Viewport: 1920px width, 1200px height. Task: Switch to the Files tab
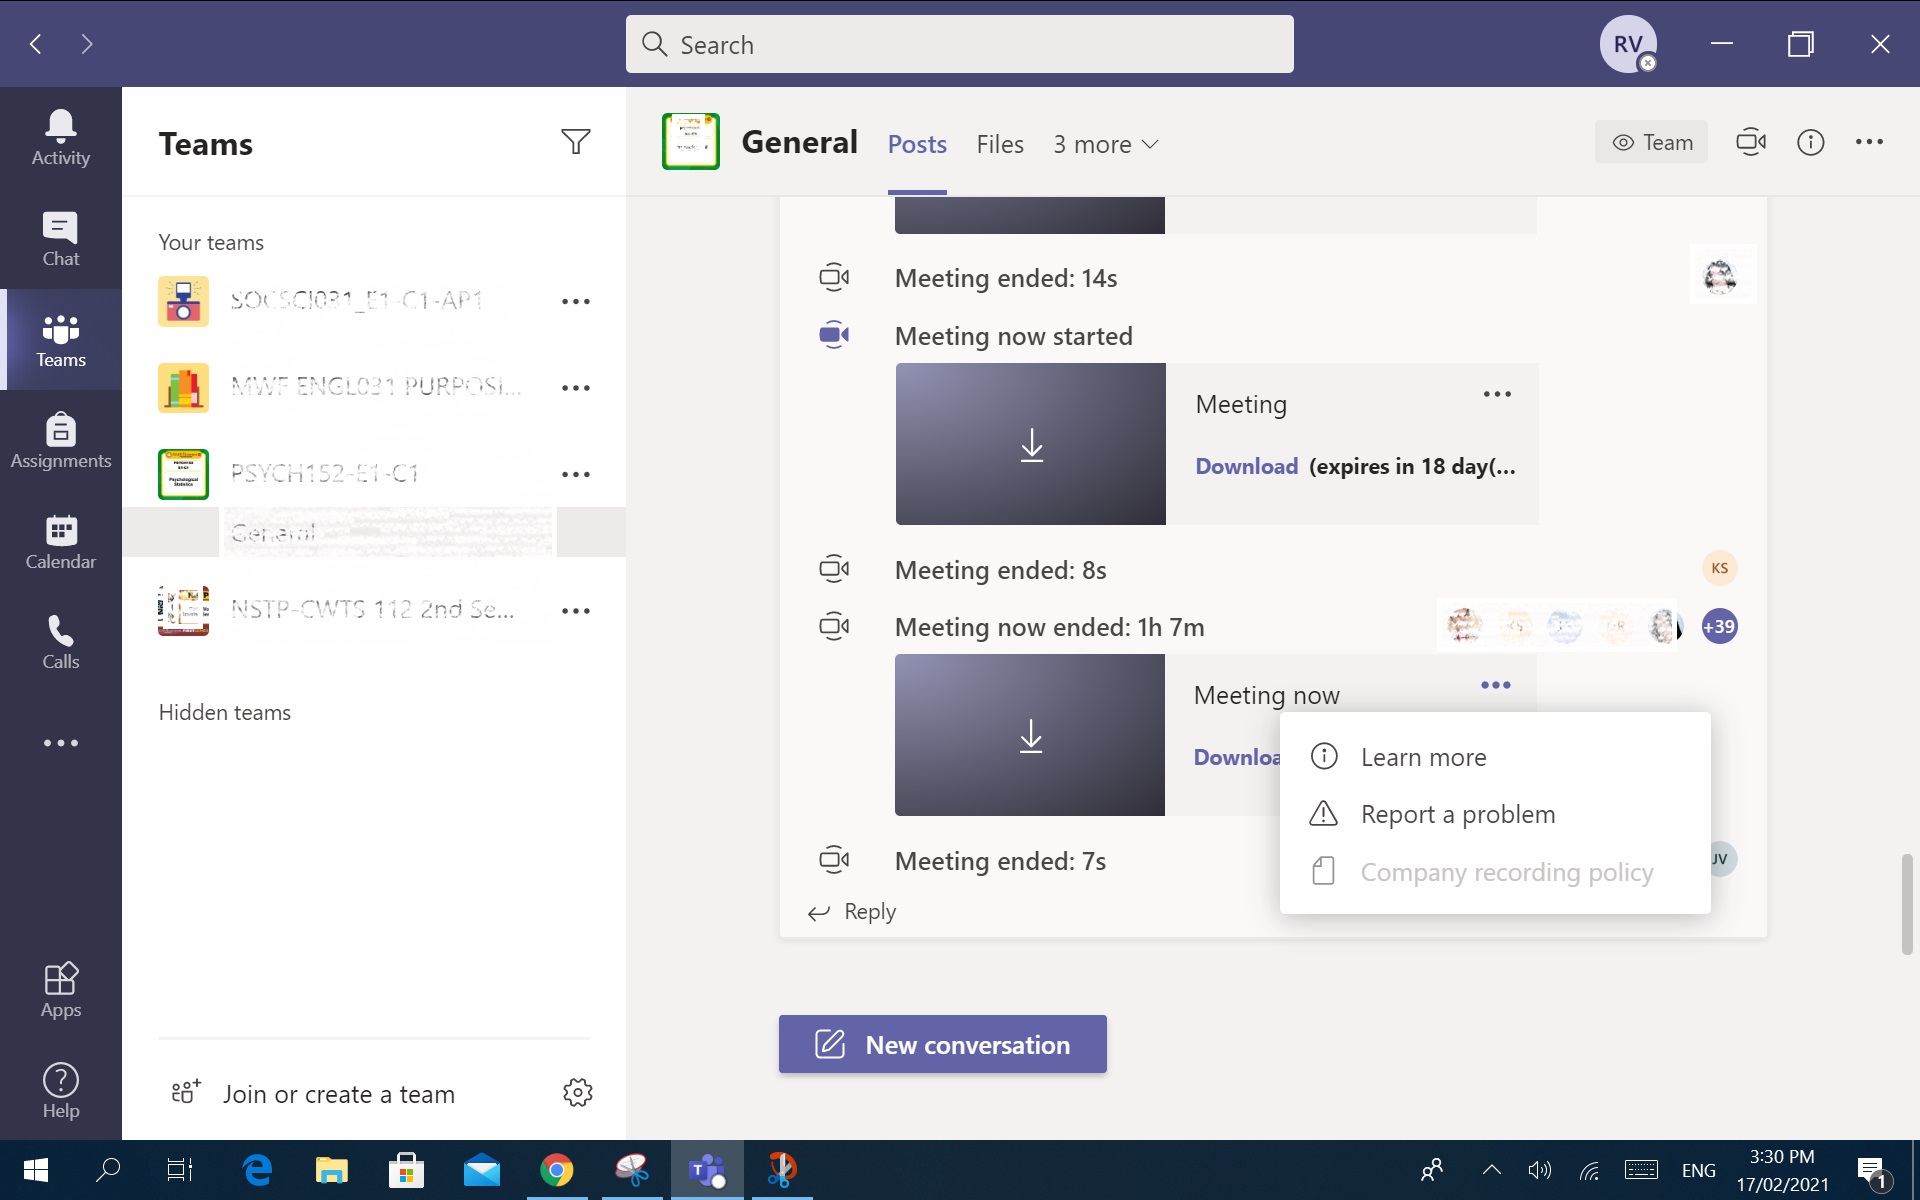pyautogui.click(x=999, y=144)
